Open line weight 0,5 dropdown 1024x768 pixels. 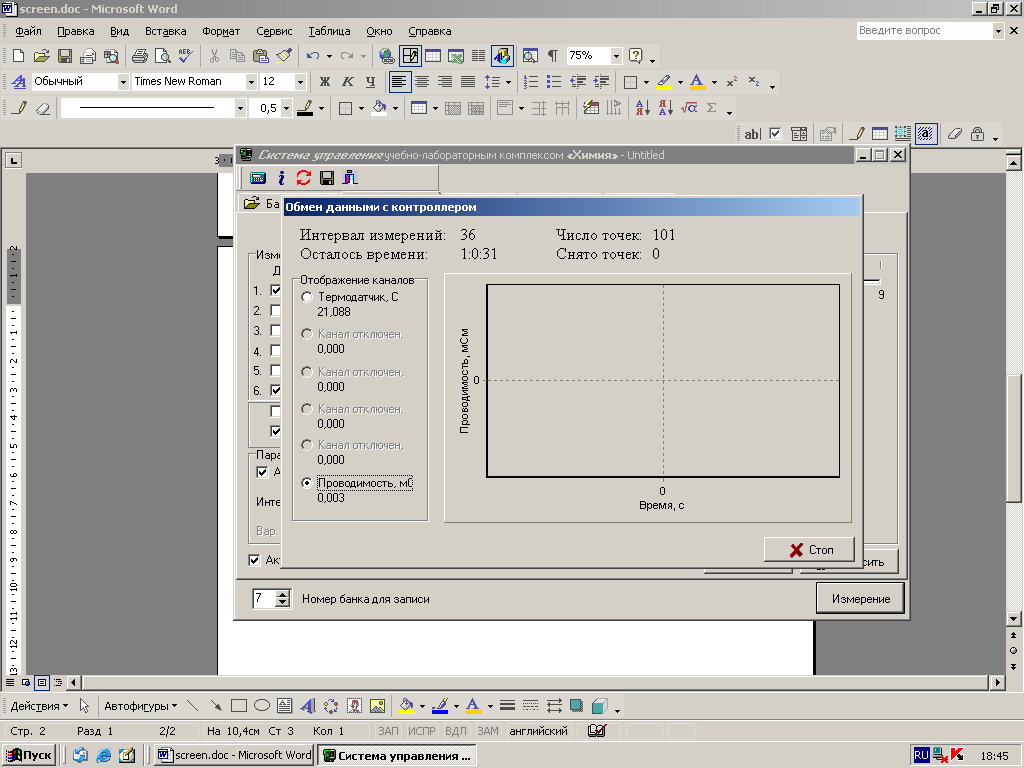tap(286, 108)
